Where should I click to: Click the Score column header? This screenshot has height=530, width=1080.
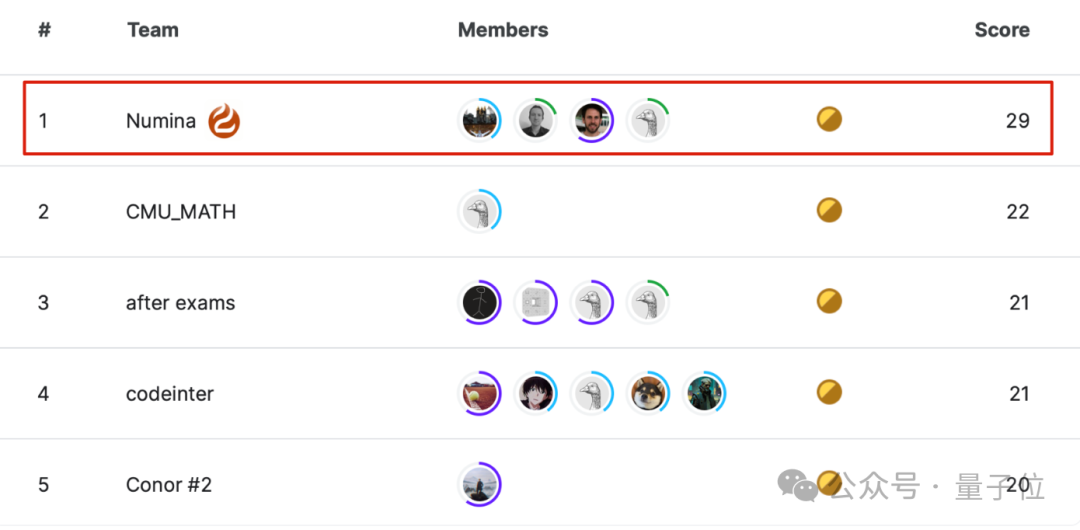[1002, 30]
